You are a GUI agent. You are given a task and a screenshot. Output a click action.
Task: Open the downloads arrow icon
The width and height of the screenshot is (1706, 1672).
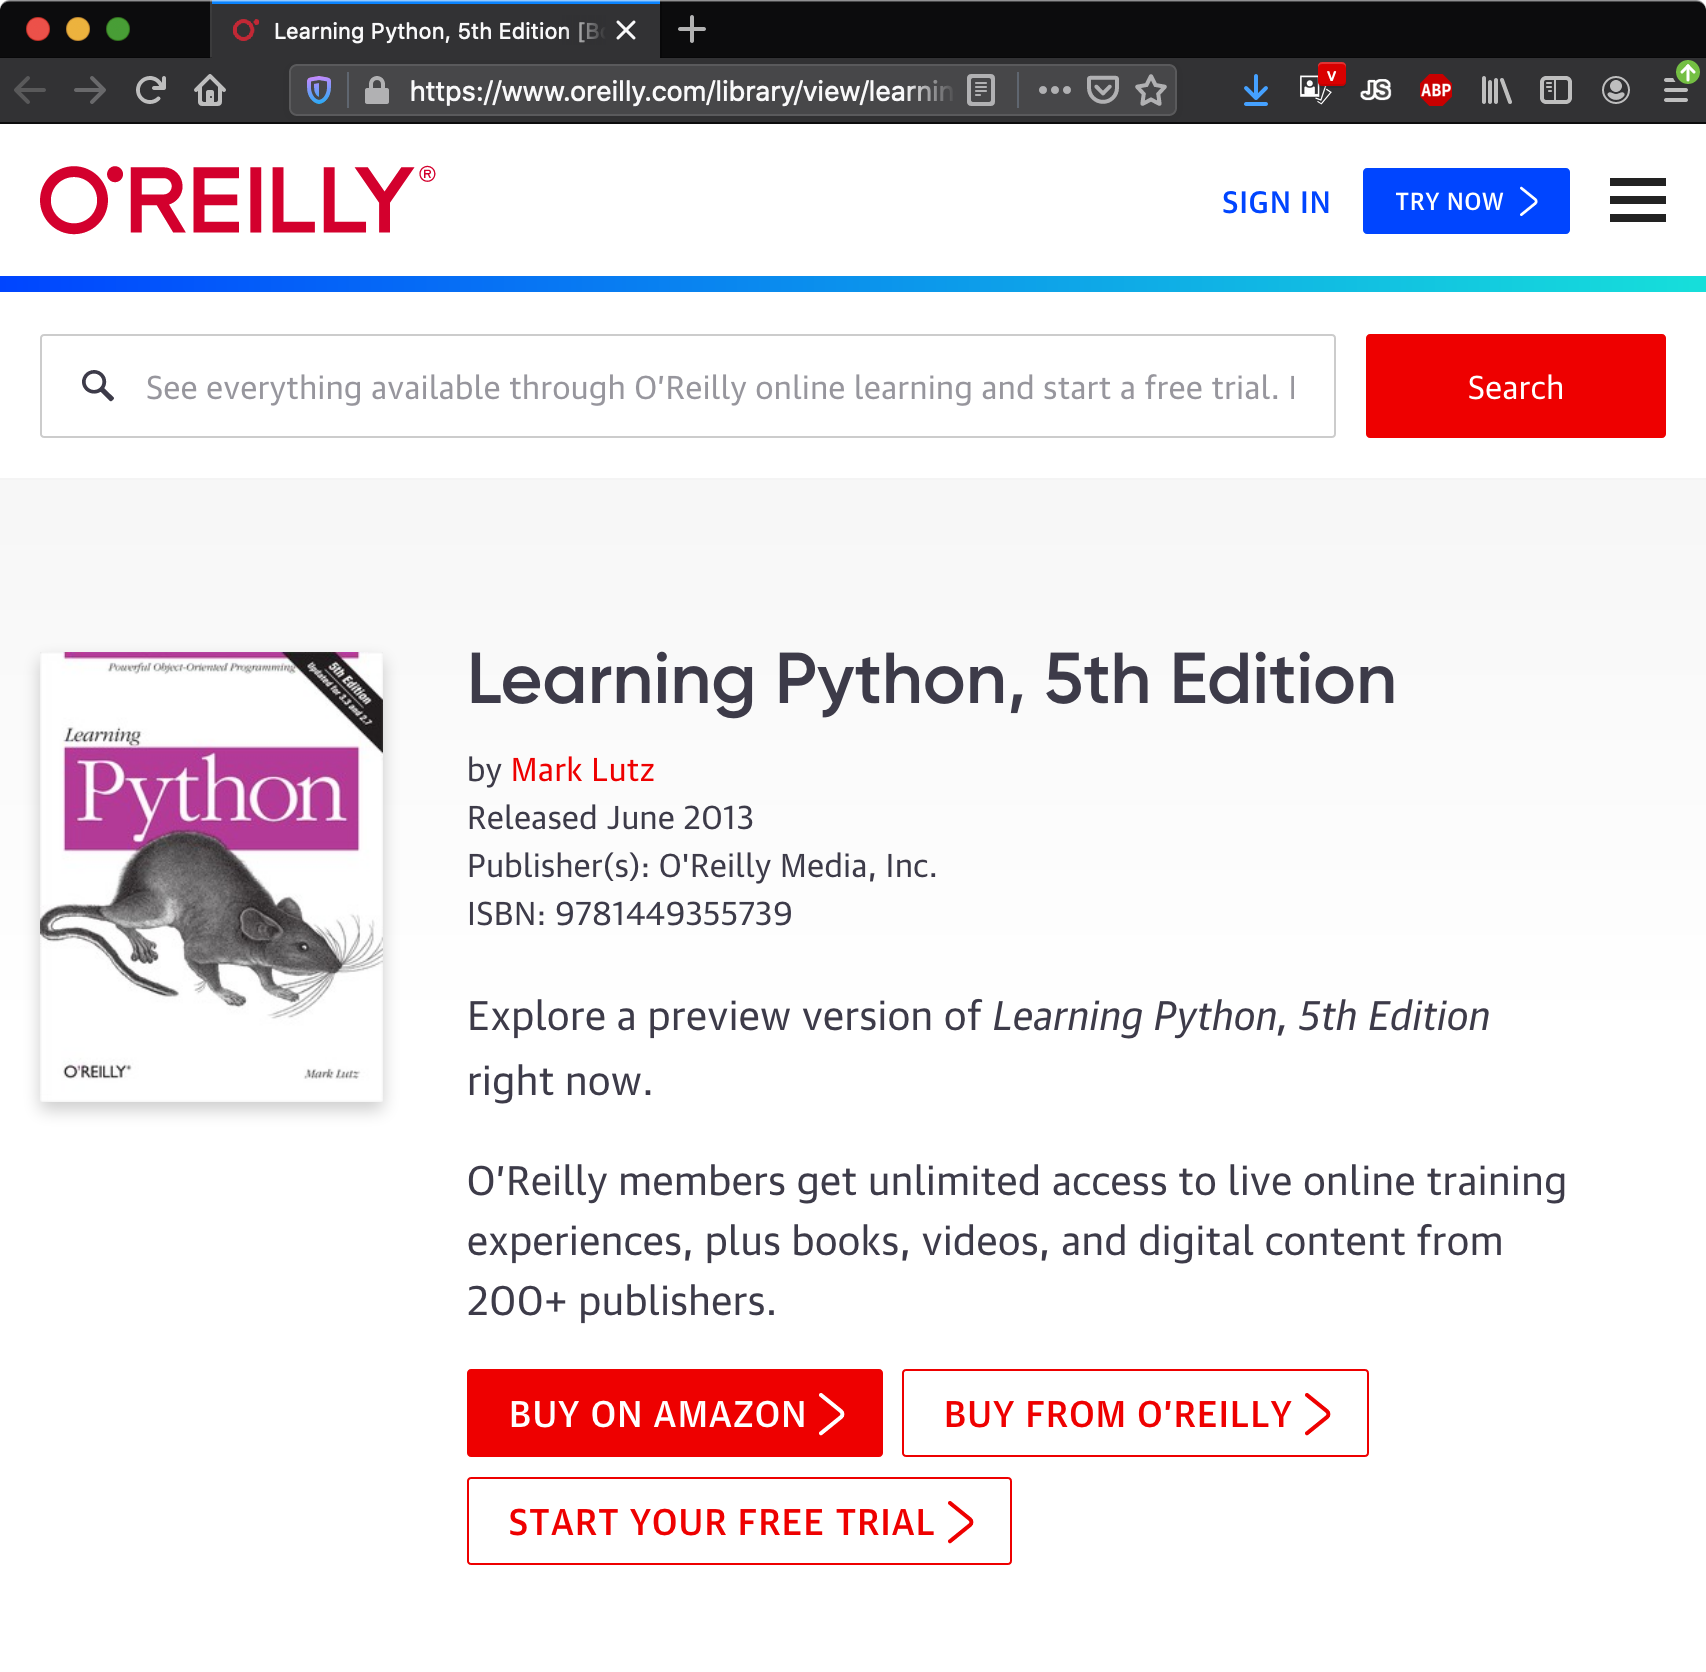coord(1256,91)
